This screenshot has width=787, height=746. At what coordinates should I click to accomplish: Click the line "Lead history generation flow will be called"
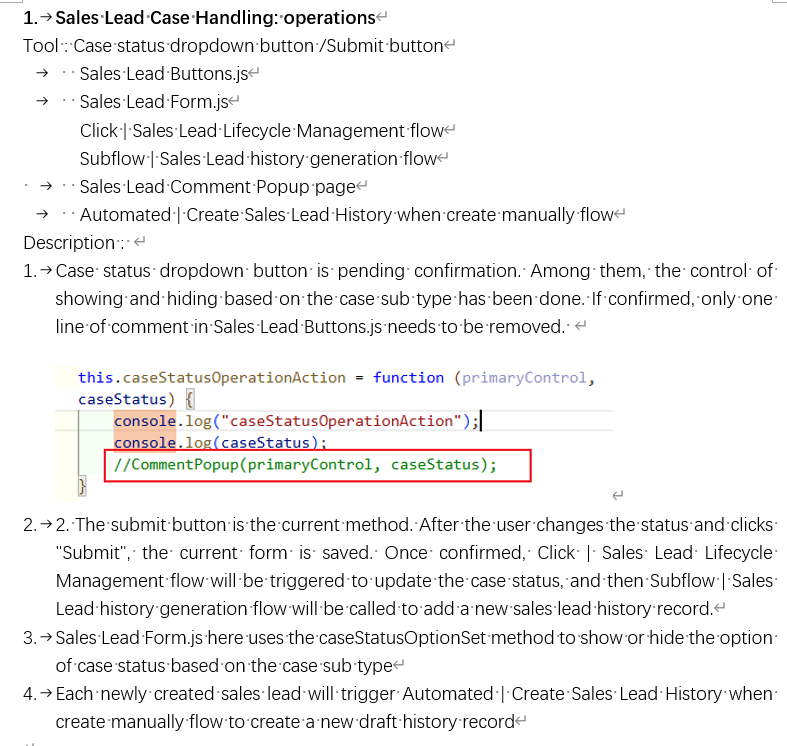[384, 609]
